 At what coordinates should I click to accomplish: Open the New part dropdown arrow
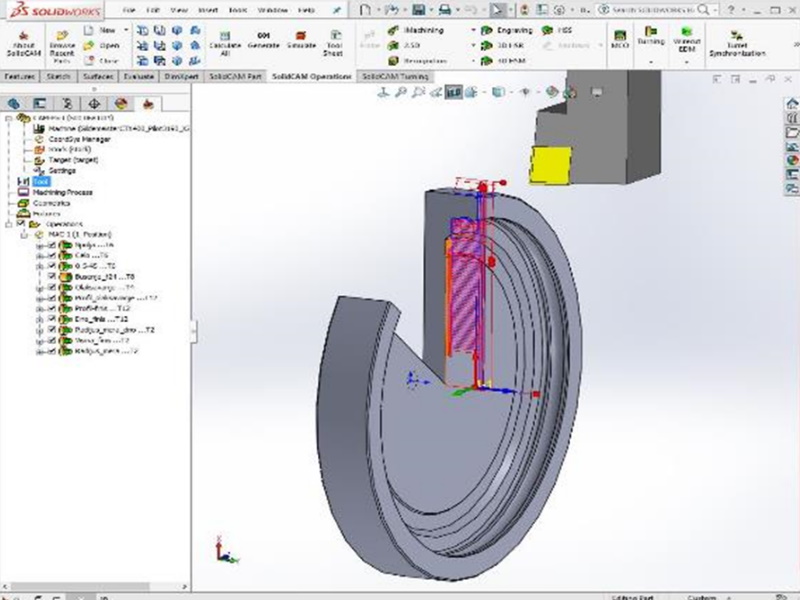click(126, 31)
